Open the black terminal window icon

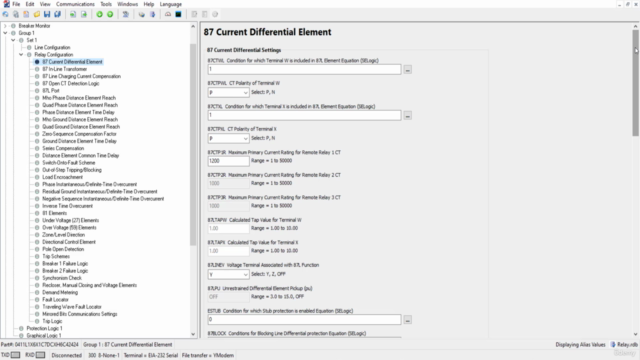tap(178, 14)
